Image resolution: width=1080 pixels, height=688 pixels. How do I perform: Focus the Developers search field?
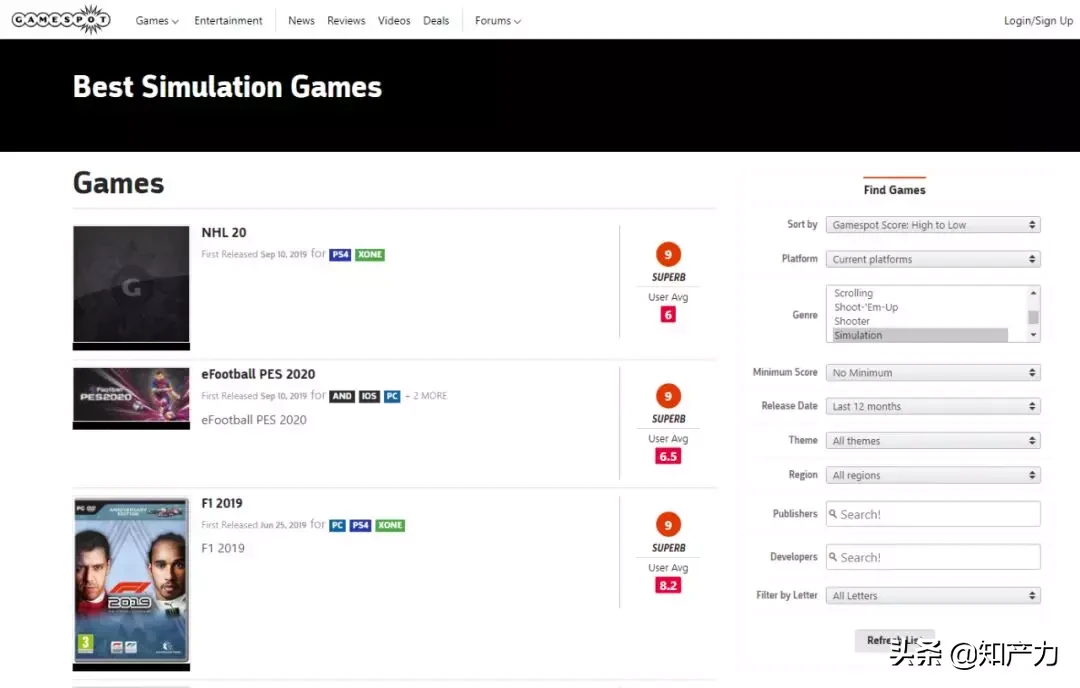(933, 557)
